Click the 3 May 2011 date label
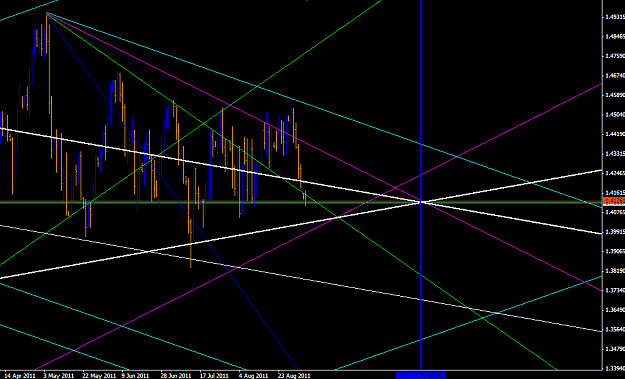625x379 pixels. click(x=59, y=375)
